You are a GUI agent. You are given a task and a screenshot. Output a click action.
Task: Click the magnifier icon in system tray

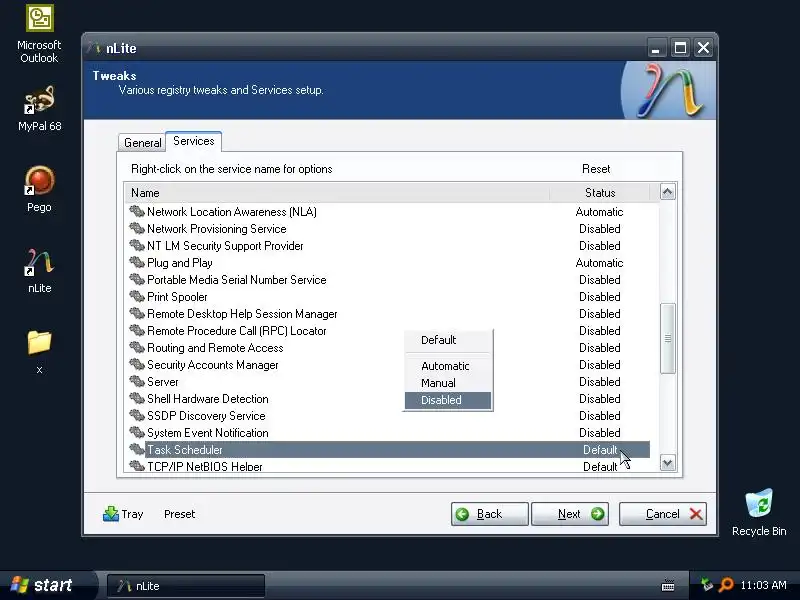[726, 585]
